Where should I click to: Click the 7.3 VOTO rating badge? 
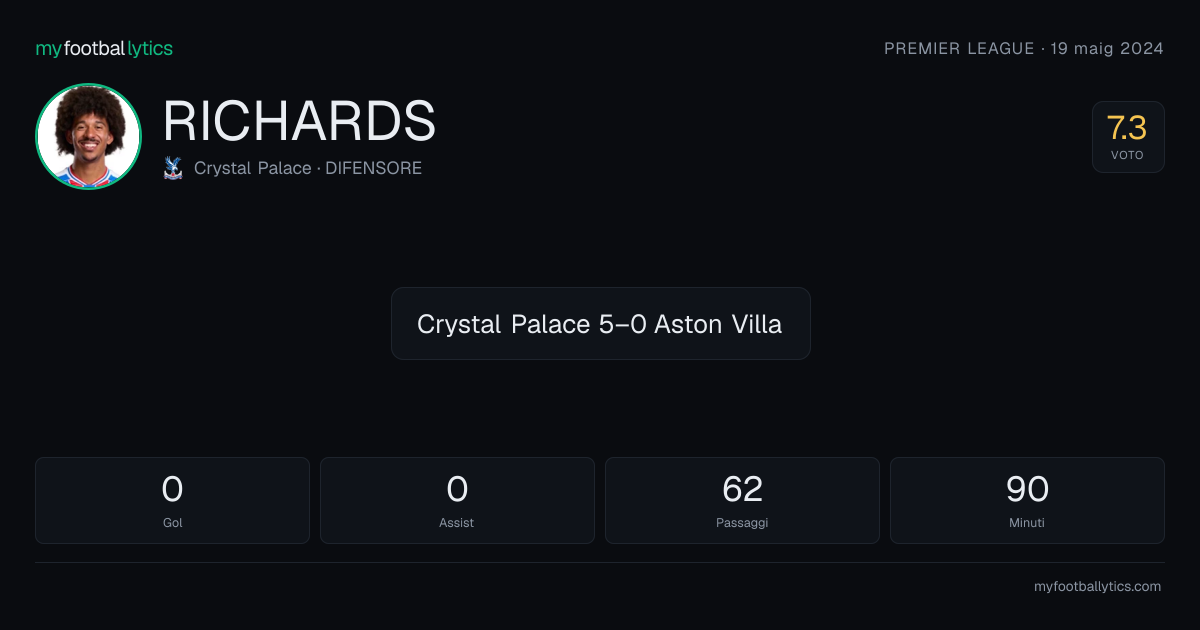pos(1128,137)
